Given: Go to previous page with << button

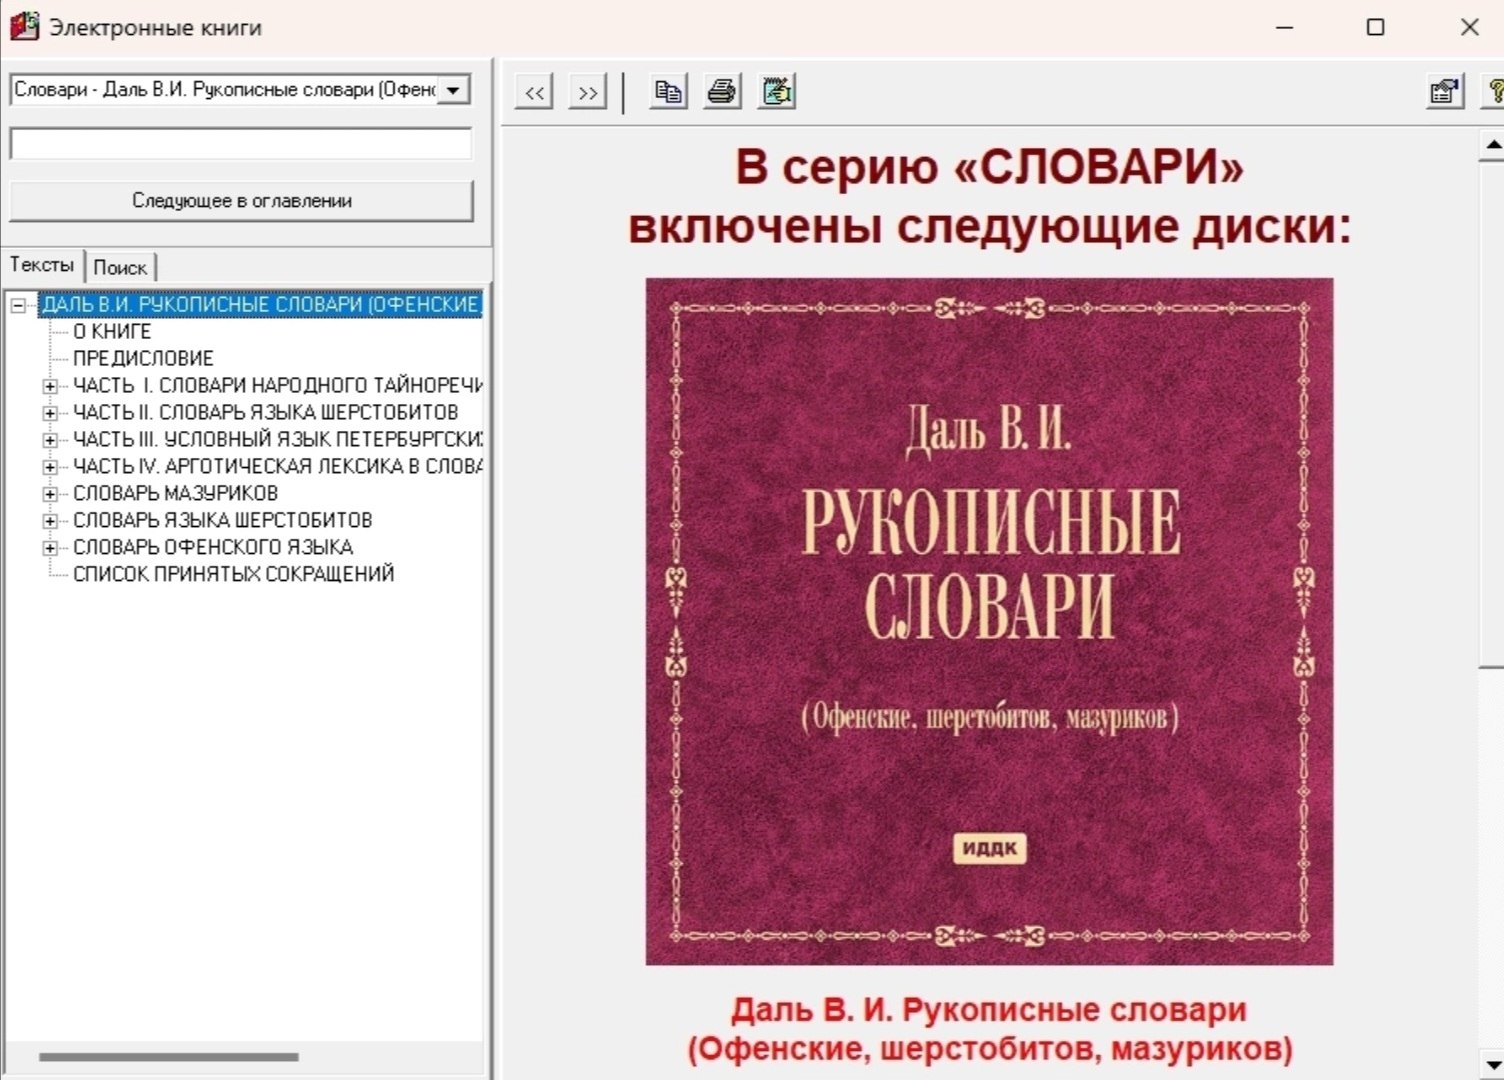Looking at the screenshot, I should (534, 92).
